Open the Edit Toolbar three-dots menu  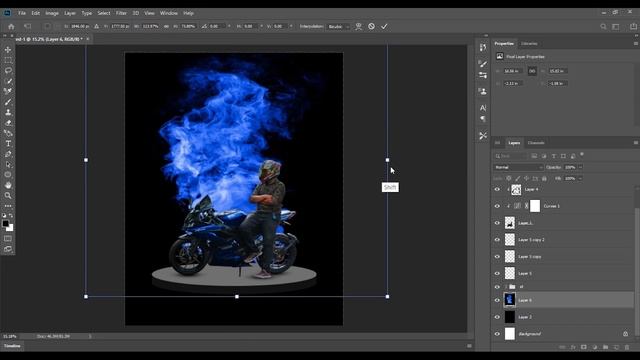8,206
